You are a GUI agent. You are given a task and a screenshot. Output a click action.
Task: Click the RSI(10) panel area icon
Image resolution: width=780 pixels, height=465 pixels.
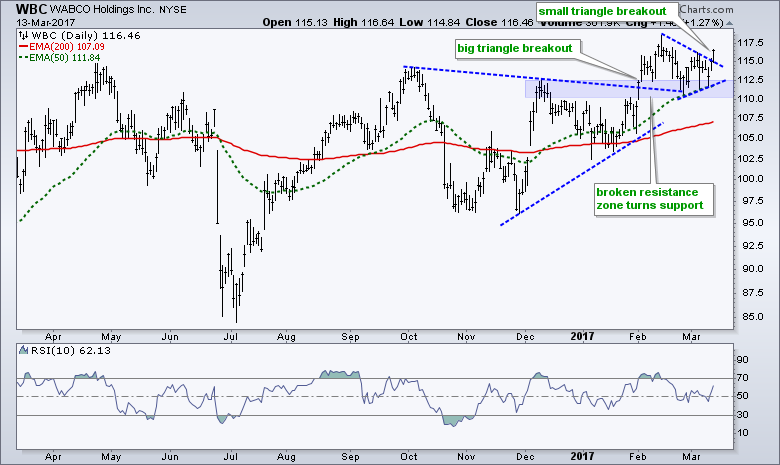[x=23, y=351]
